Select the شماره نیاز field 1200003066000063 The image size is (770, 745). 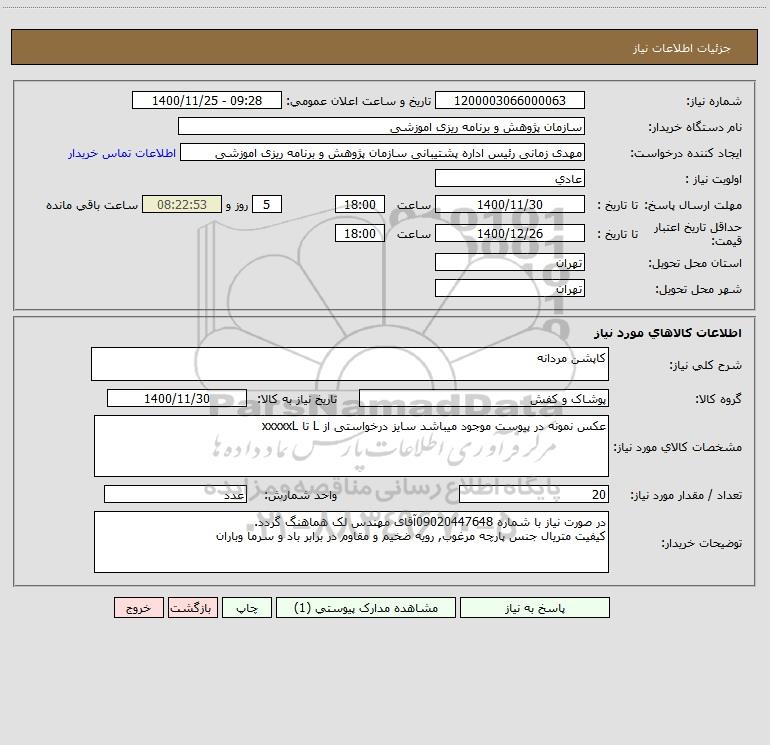tap(510, 100)
